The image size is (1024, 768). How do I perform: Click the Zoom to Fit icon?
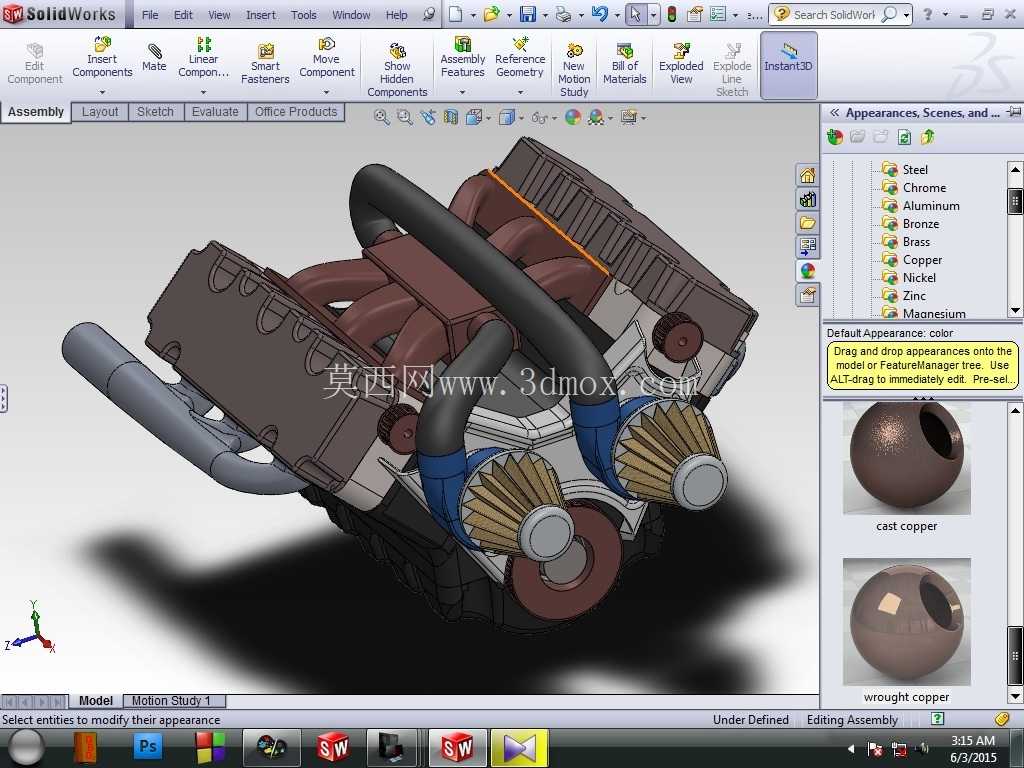[x=381, y=118]
